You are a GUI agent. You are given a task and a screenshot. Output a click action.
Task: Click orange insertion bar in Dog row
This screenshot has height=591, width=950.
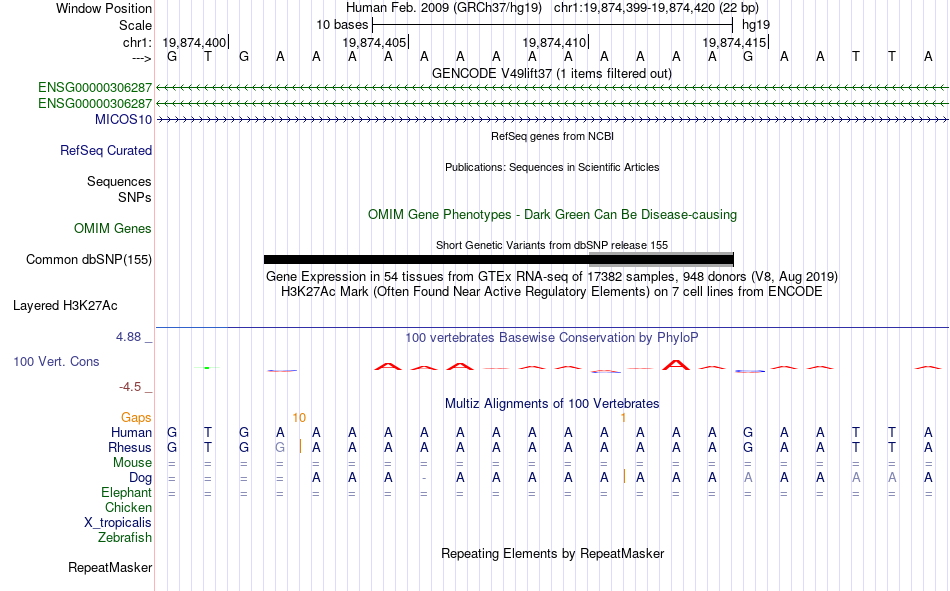(x=624, y=476)
